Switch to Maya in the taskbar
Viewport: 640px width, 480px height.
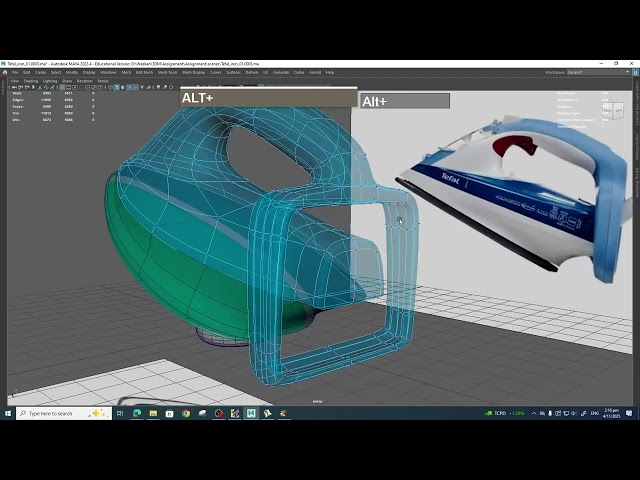251,413
